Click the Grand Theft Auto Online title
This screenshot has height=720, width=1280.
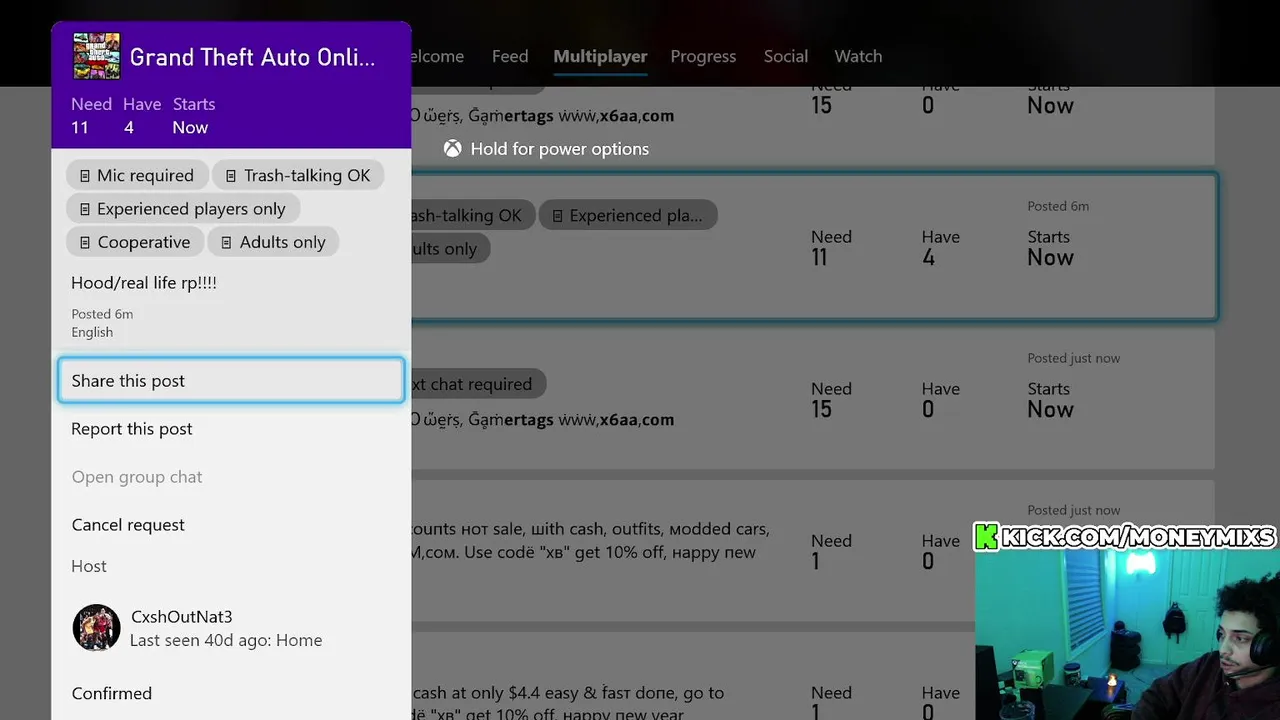coord(253,57)
